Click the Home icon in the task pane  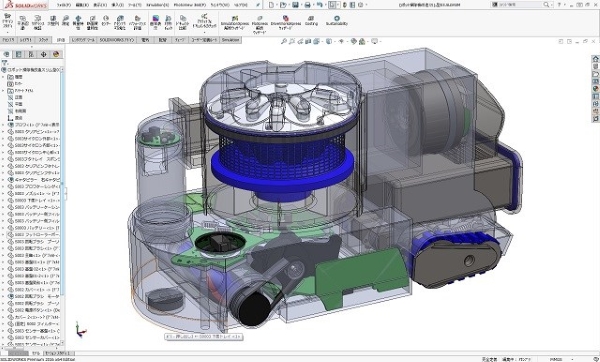click(x=595, y=59)
